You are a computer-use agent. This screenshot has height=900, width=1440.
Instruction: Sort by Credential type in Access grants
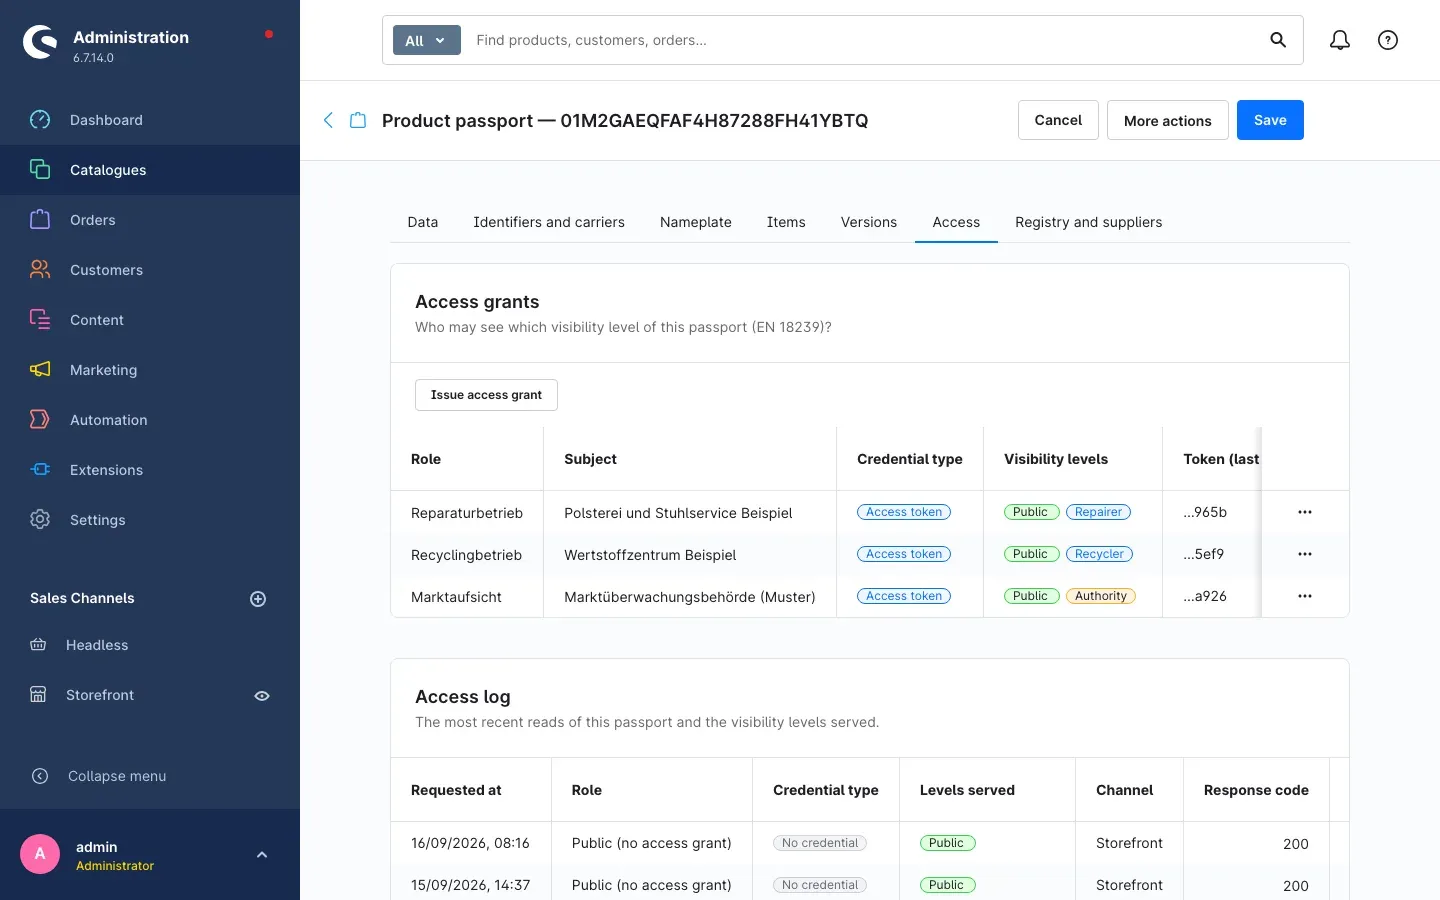[x=910, y=459]
